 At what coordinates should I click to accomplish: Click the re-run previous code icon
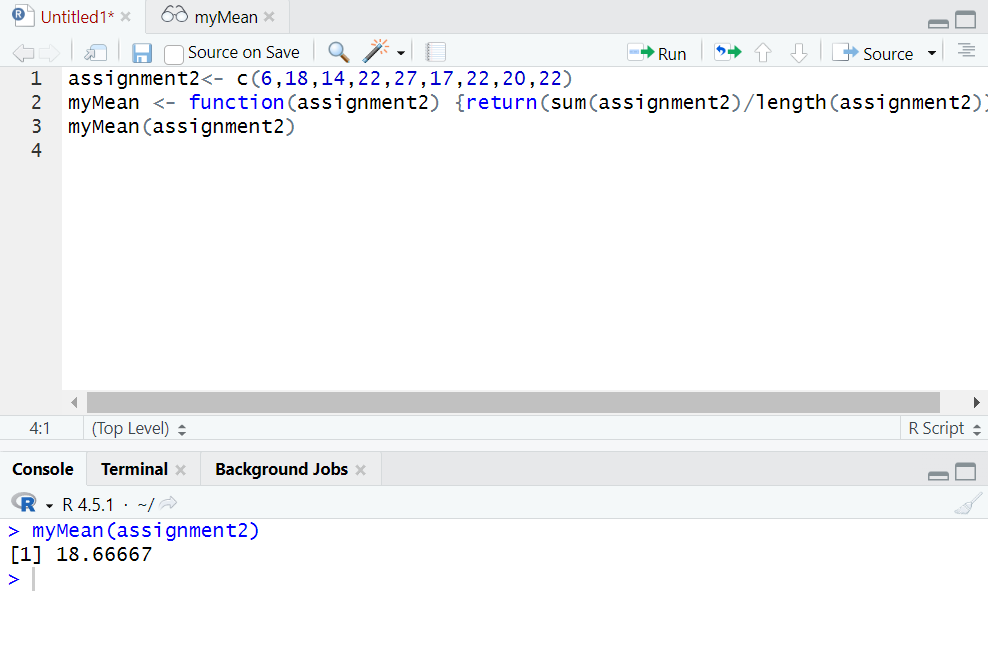(x=727, y=53)
